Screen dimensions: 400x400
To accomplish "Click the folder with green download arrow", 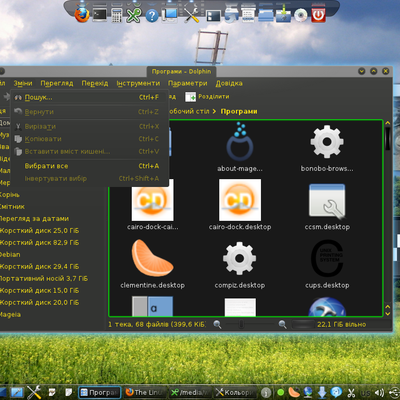I will (283, 15).
